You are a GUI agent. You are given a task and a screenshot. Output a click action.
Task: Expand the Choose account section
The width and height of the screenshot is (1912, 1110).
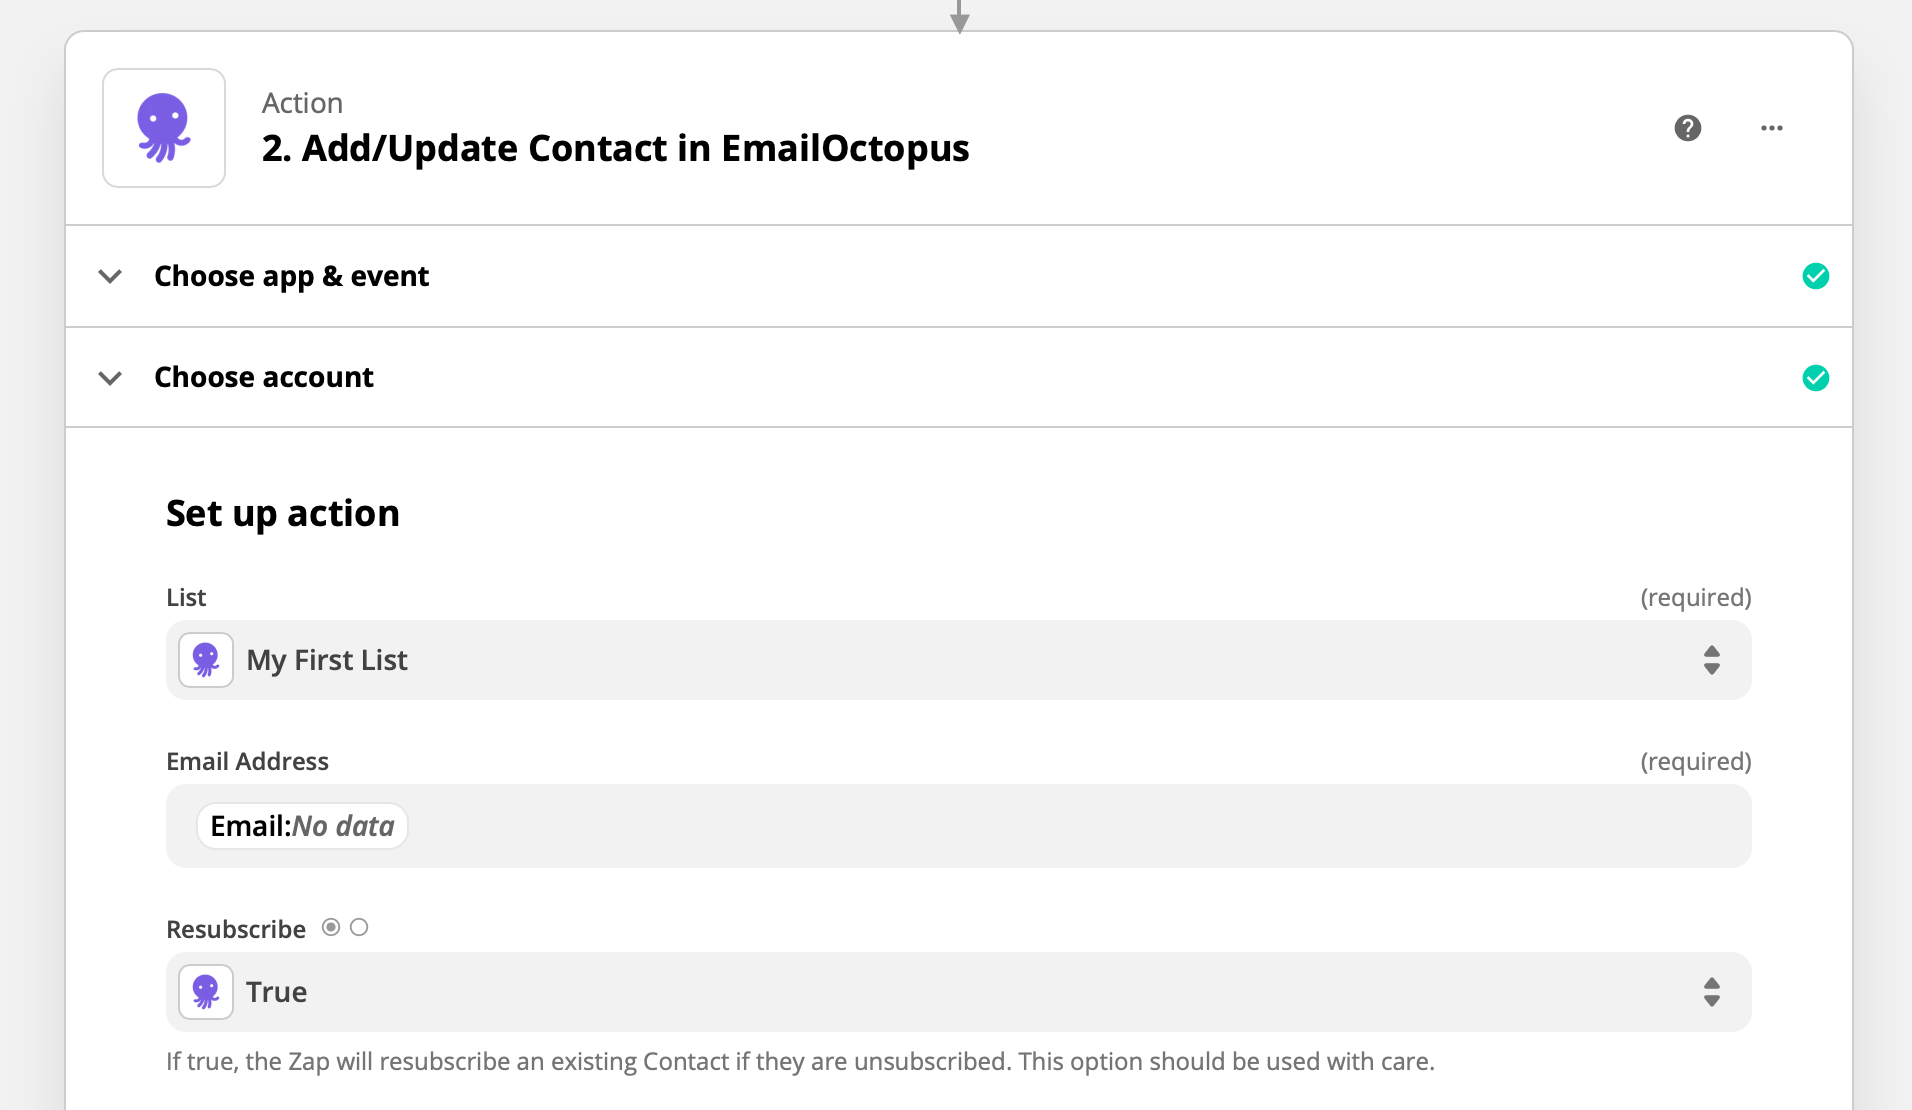pos(110,378)
